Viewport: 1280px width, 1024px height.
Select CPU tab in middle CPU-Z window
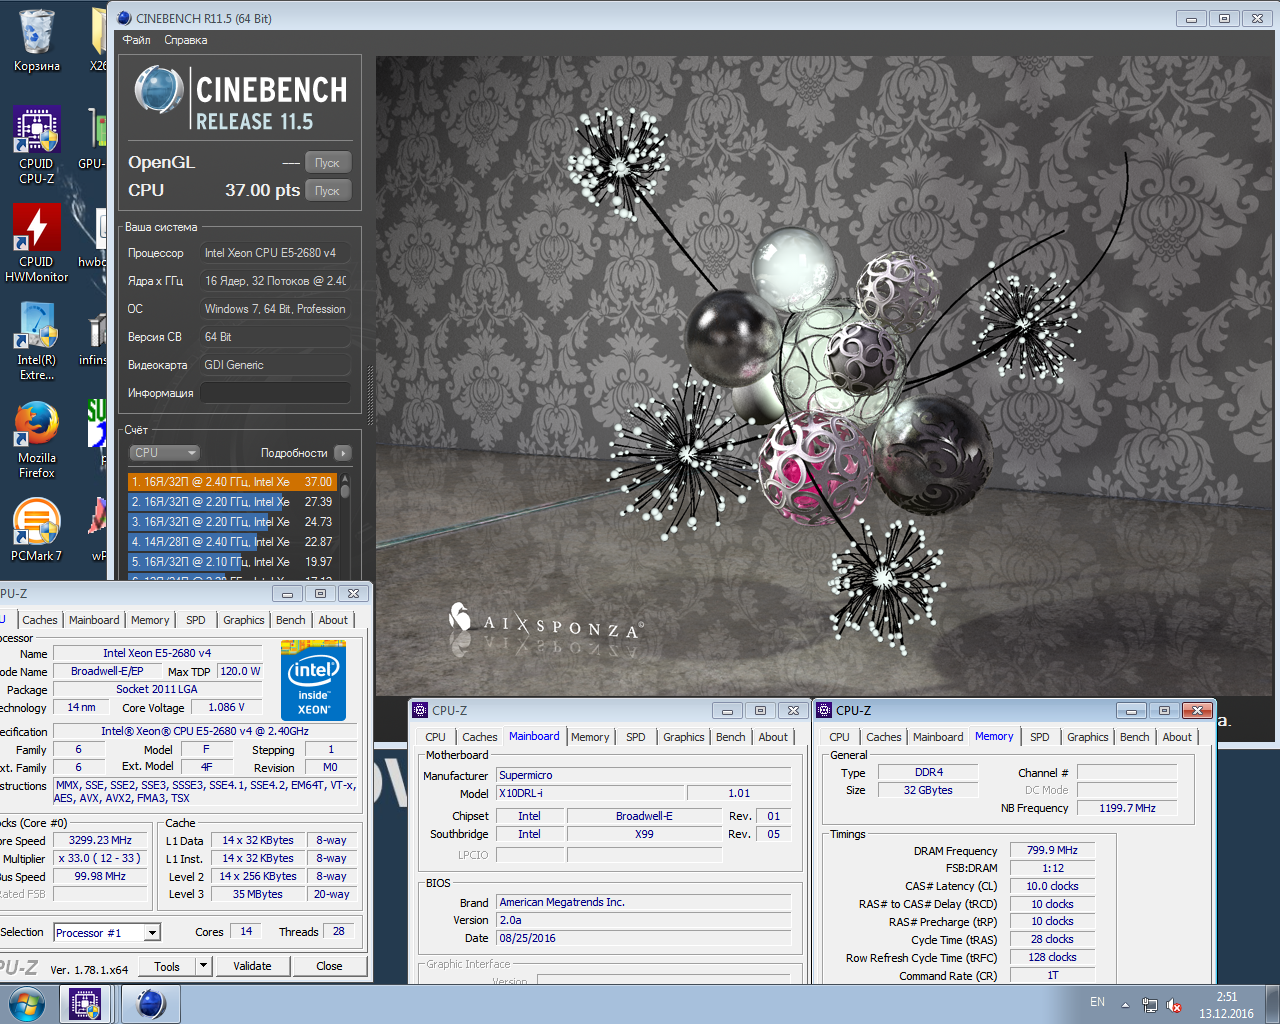(x=435, y=737)
